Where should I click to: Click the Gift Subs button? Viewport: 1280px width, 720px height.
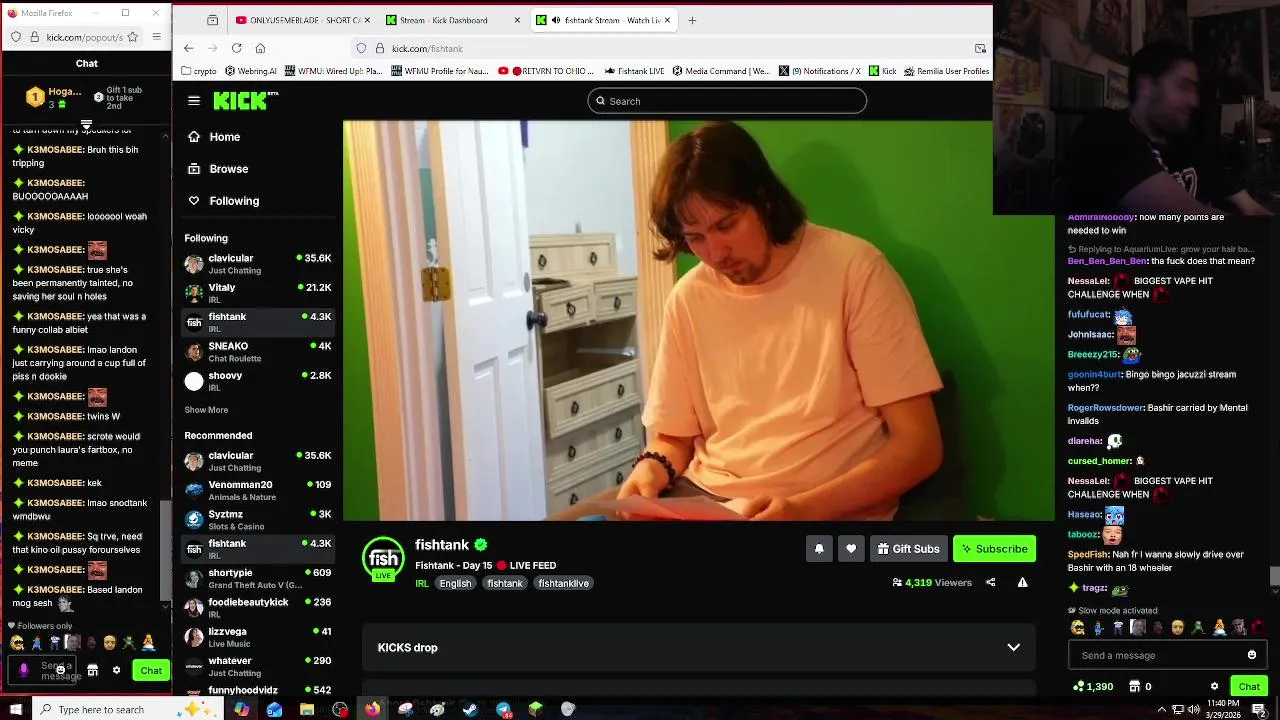pyautogui.click(x=908, y=548)
